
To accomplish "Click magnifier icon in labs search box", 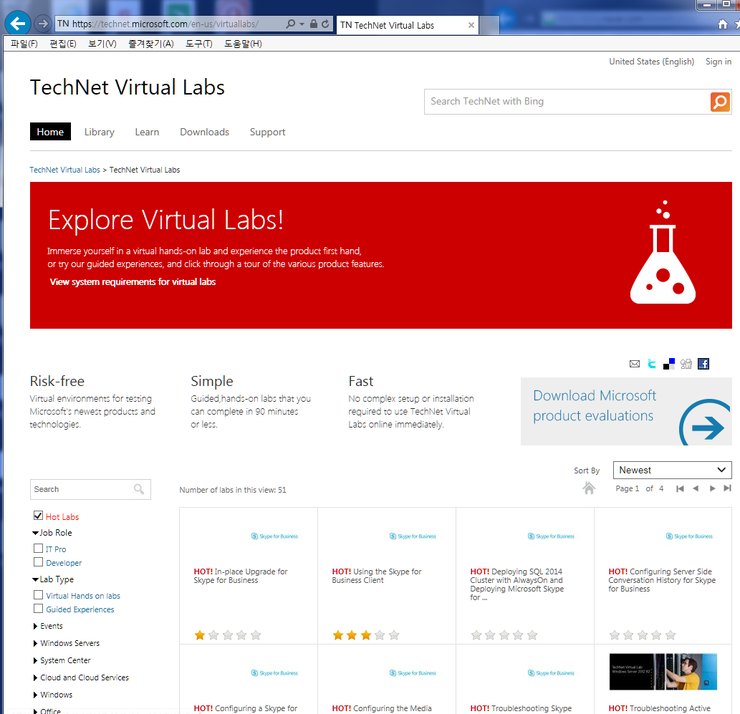I will click(139, 489).
